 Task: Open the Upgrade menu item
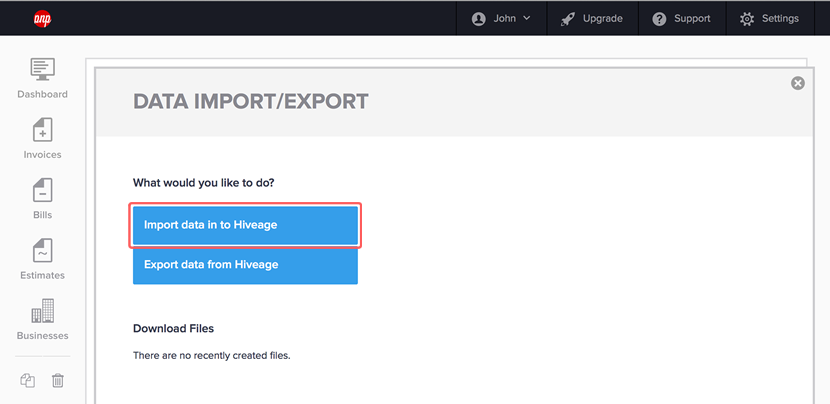592,19
